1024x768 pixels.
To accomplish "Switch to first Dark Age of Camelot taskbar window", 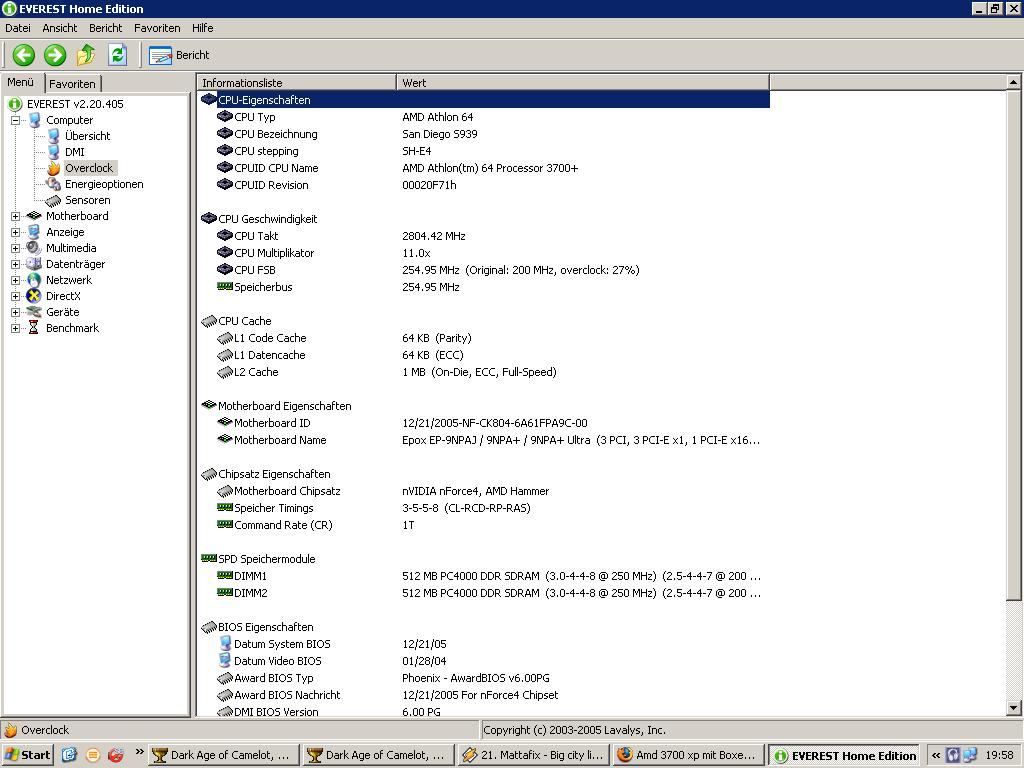I will [x=224, y=755].
